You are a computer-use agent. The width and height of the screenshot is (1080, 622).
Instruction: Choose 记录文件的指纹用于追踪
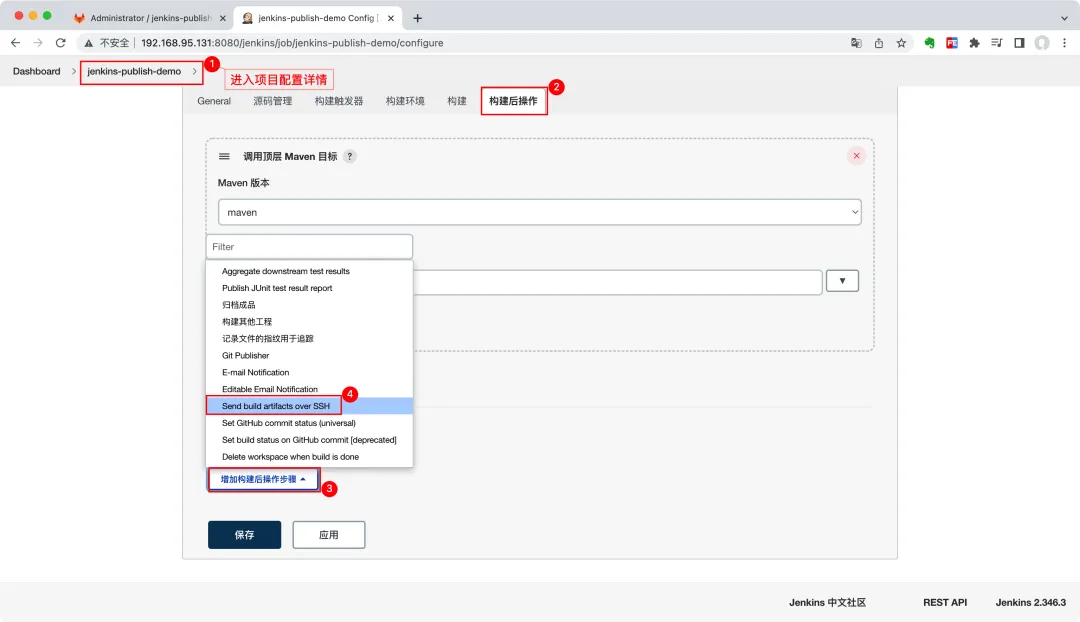point(309,339)
